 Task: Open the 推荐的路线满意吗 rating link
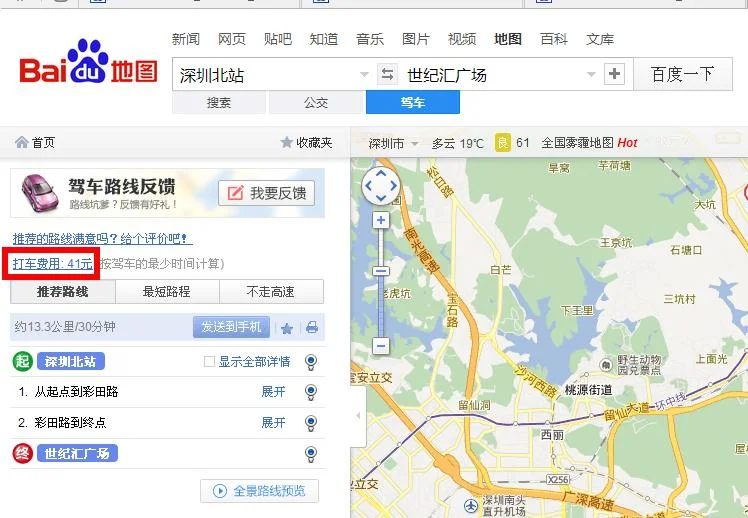(x=102, y=238)
